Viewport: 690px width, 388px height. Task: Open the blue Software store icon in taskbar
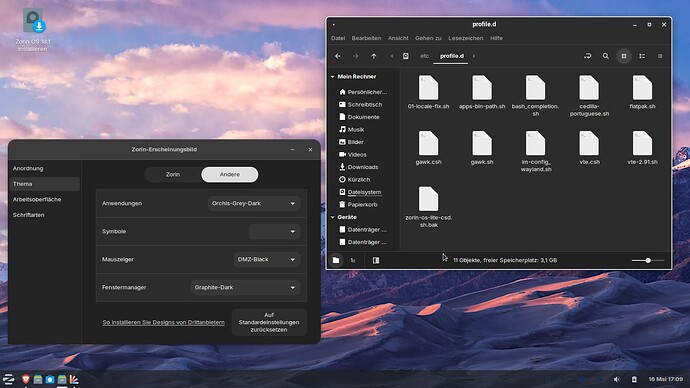(50, 379)
